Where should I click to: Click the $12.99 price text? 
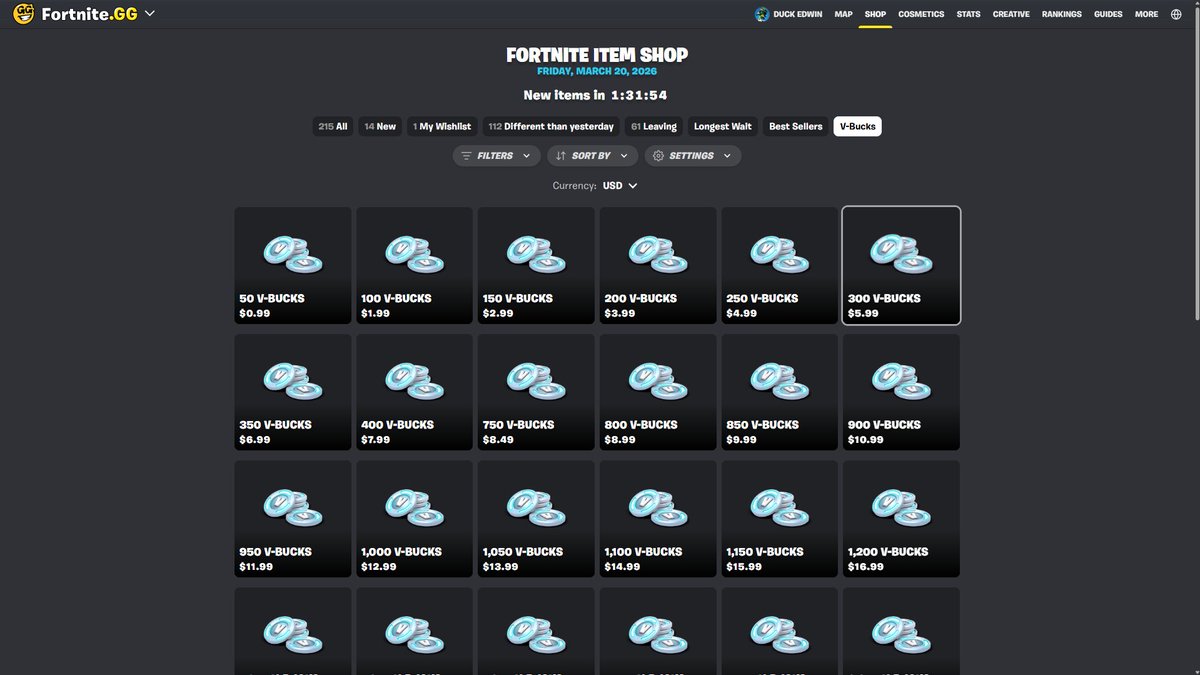coord(378,567)
